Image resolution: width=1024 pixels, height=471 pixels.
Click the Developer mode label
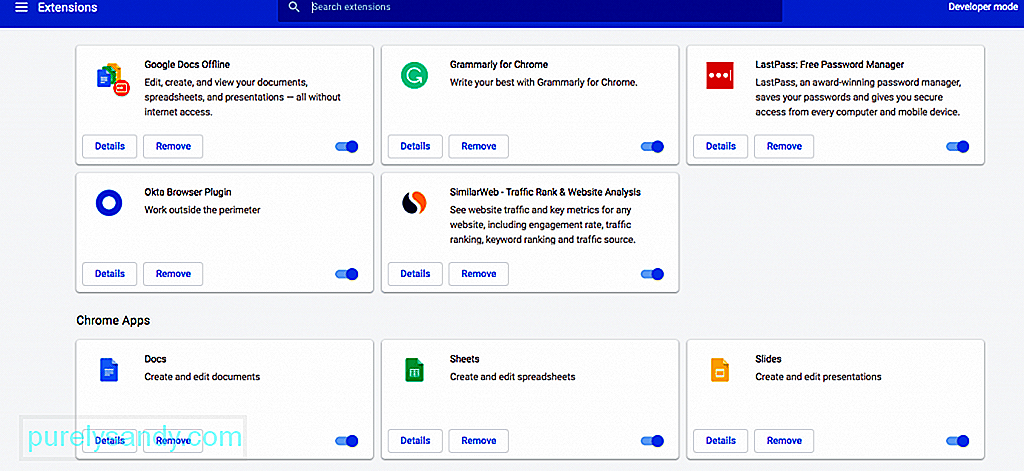coord(983,7)
